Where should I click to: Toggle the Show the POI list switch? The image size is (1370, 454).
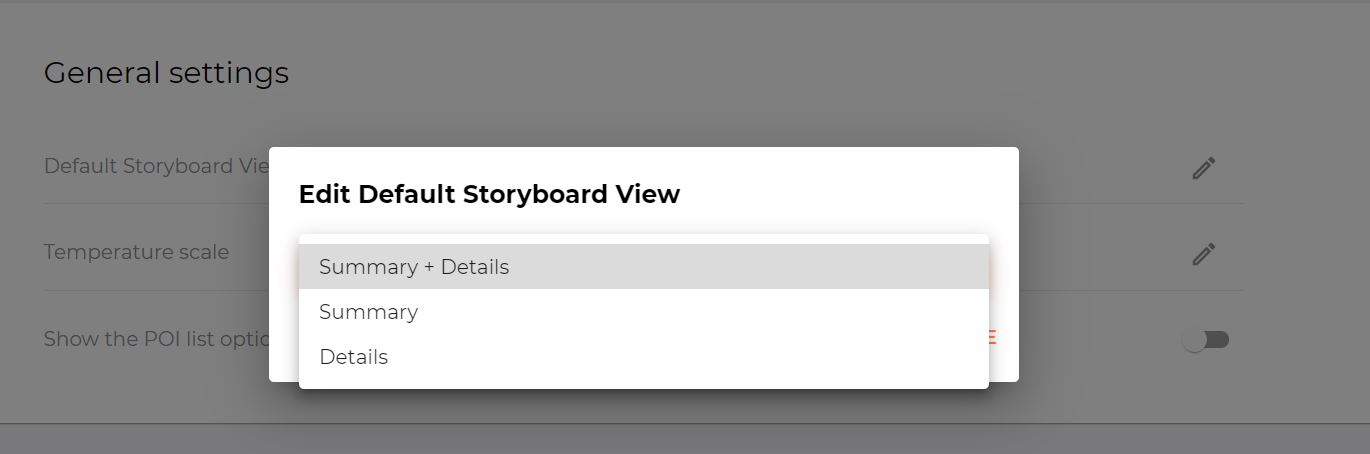tap(1205, 340)
